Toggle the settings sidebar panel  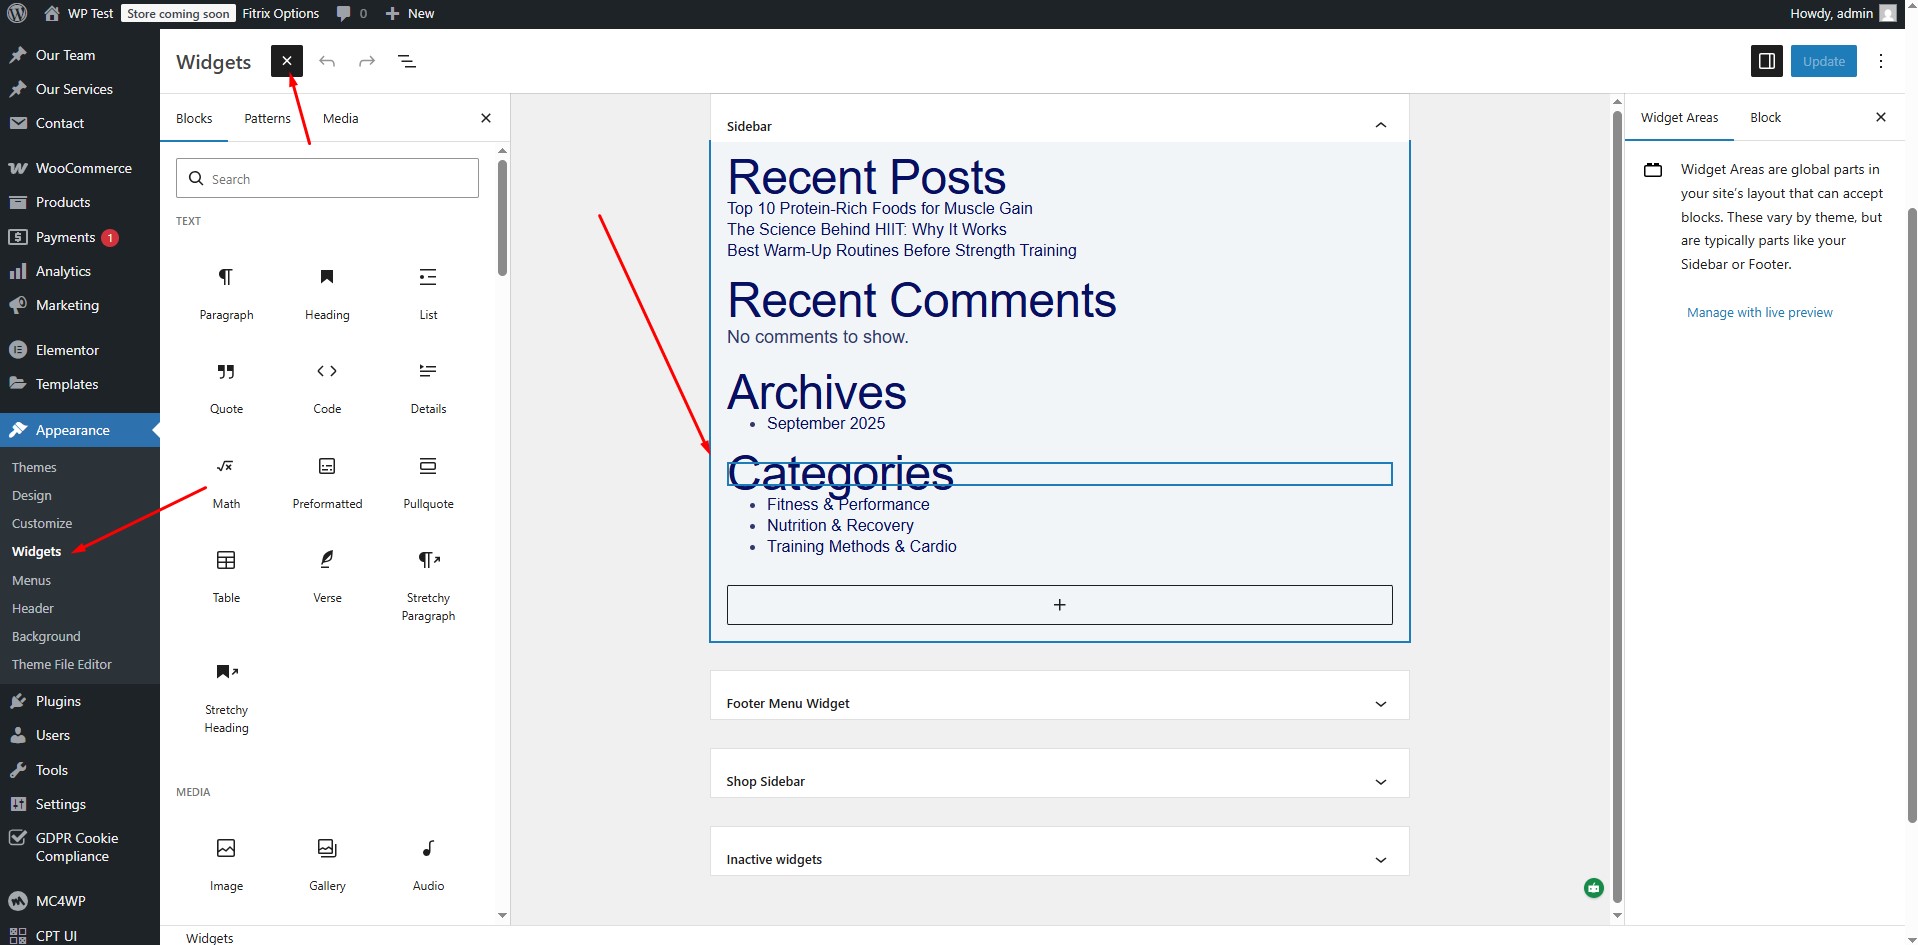pyautogui.click(x=1767, y=61)
